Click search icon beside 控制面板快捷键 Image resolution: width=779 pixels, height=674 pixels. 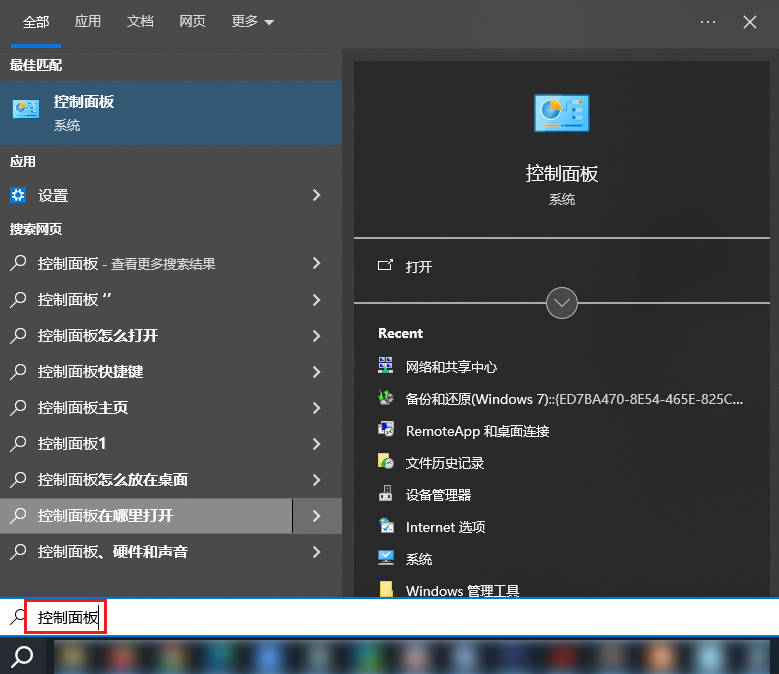click(x=18, y=372)
